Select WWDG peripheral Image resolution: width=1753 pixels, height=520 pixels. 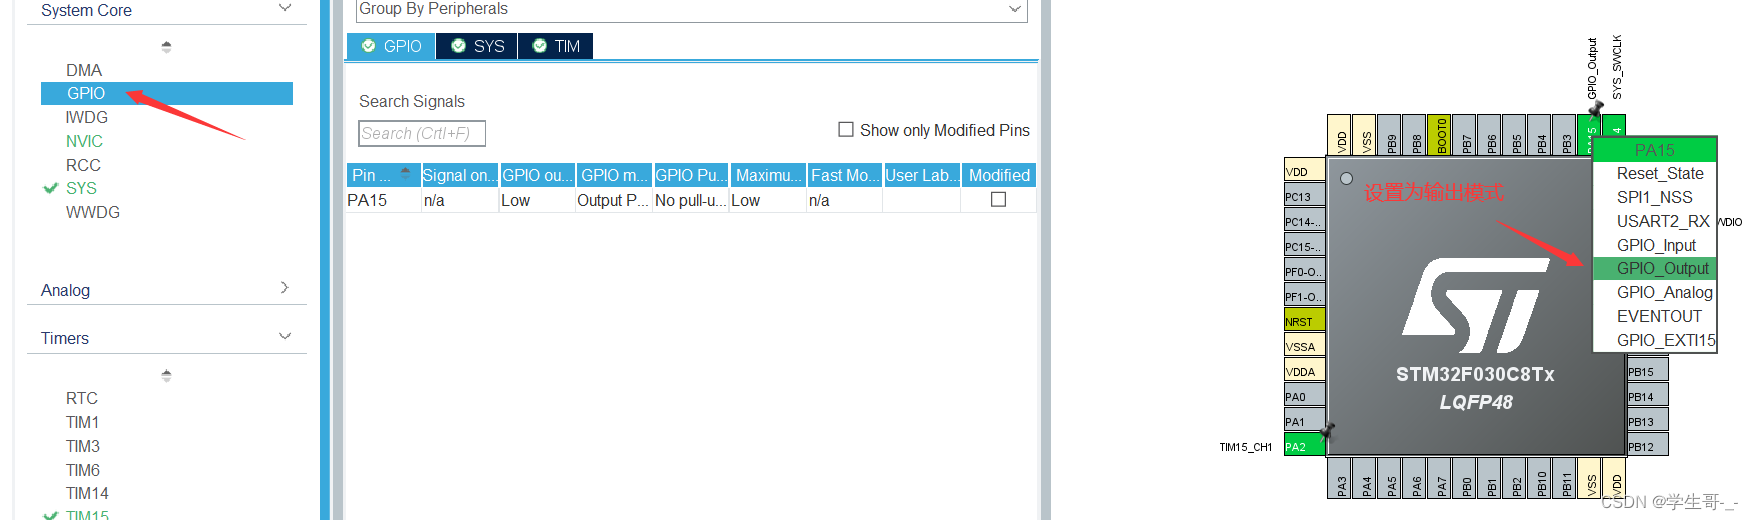click(x=93, y=212)
